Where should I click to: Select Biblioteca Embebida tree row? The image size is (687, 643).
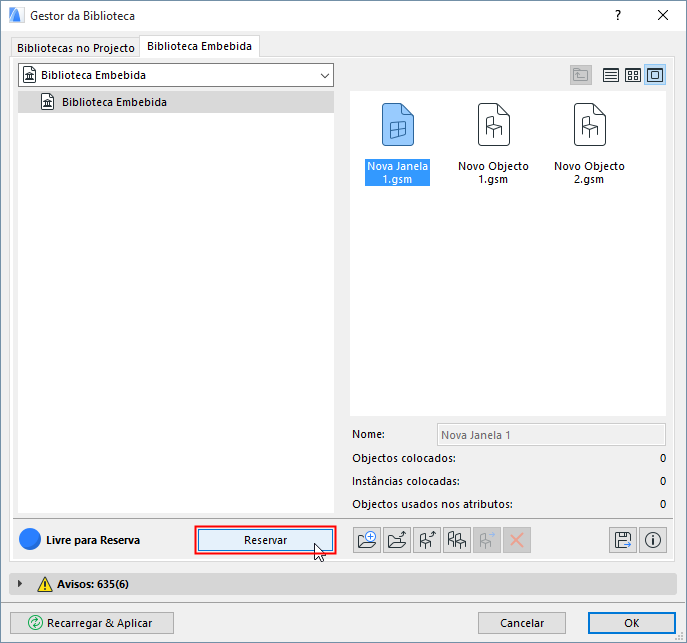[x=176, y=102]
